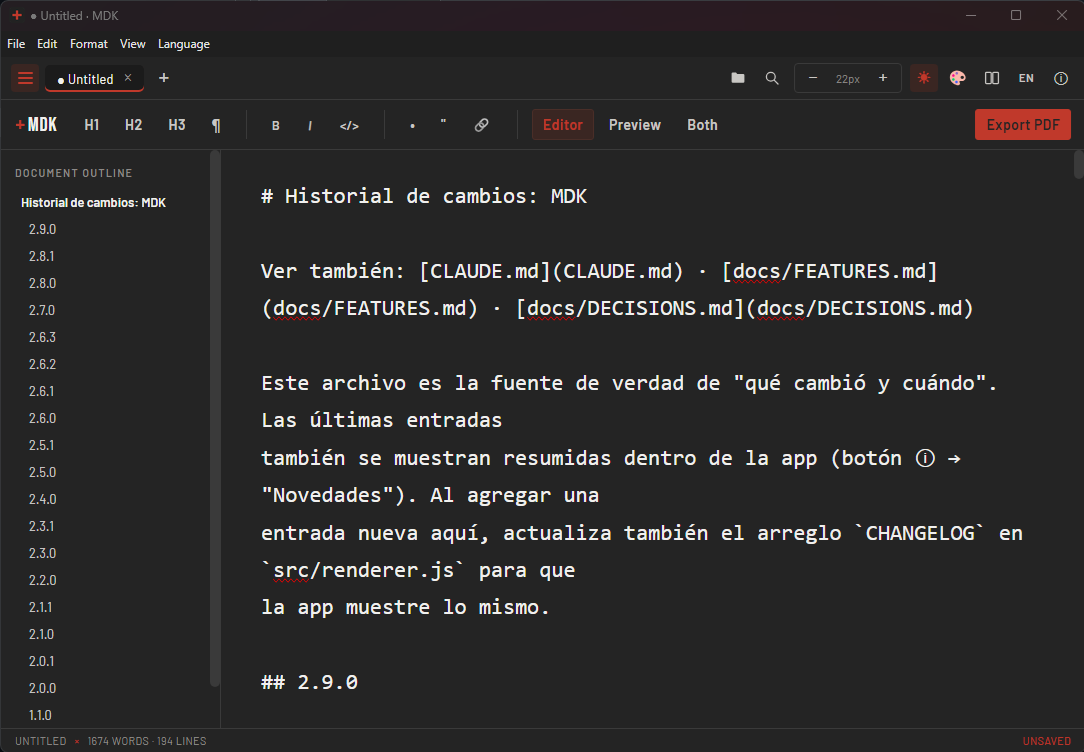Switch to Both view mode
1084x752 pixels.
pyautogui.click(x=702, y=125)
